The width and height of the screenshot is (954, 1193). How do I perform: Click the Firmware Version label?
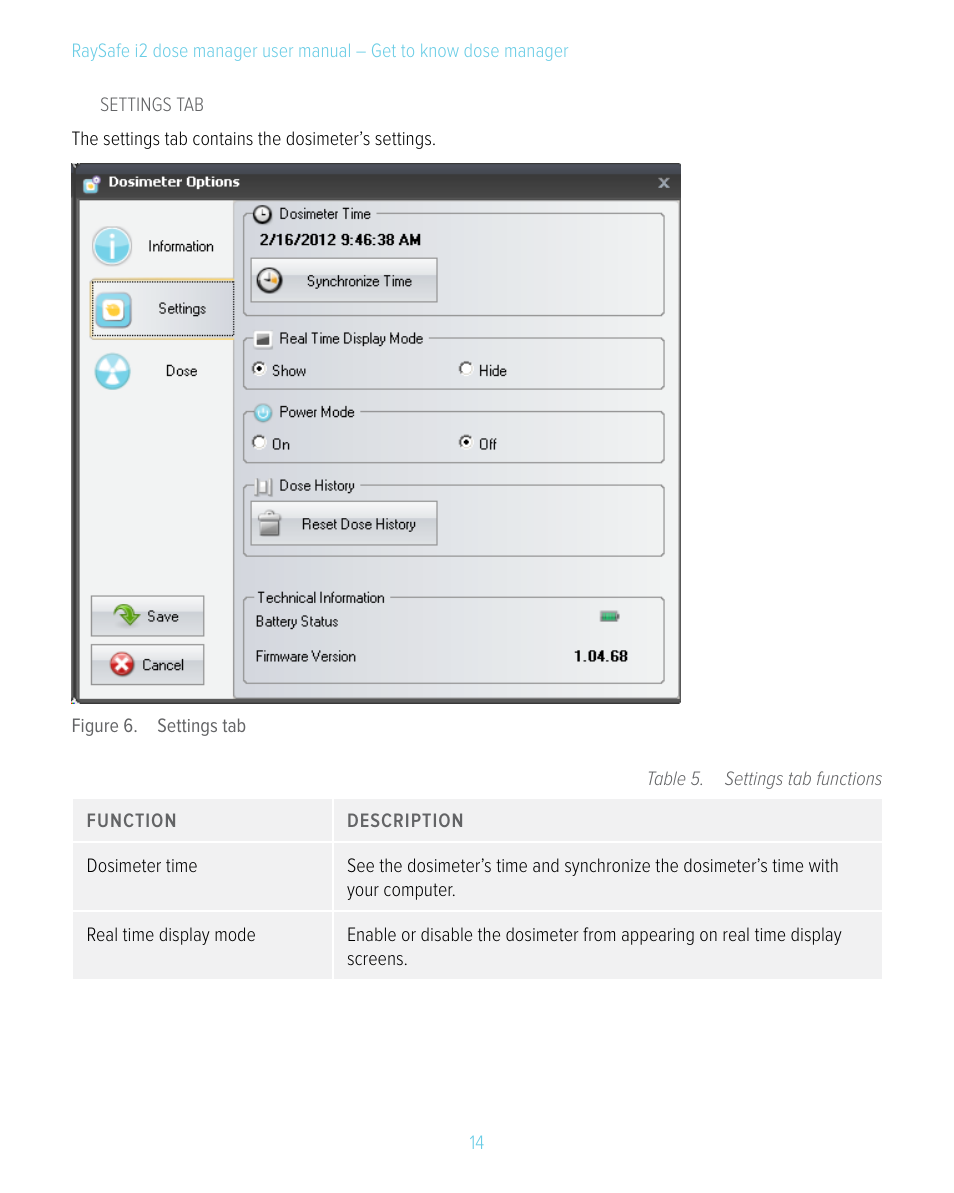point(306,657)
